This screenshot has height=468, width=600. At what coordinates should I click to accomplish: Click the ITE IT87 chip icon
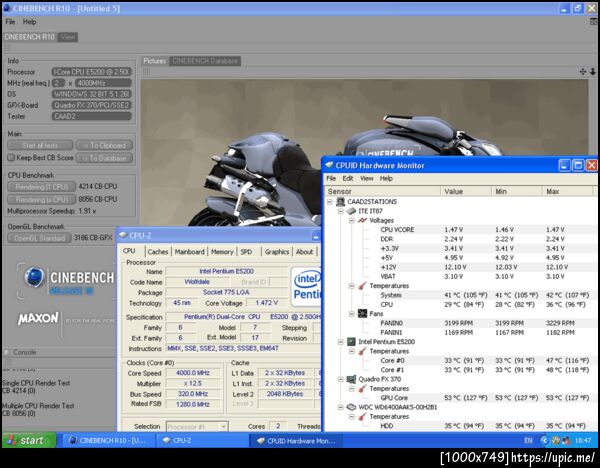coord(351,211)
